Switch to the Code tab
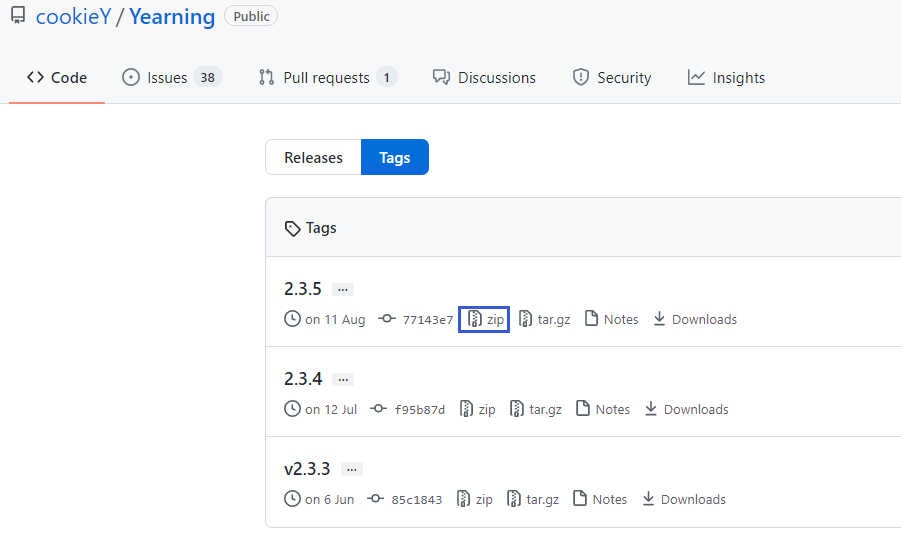The image size is (901, 533). click(x=57, y=78)
